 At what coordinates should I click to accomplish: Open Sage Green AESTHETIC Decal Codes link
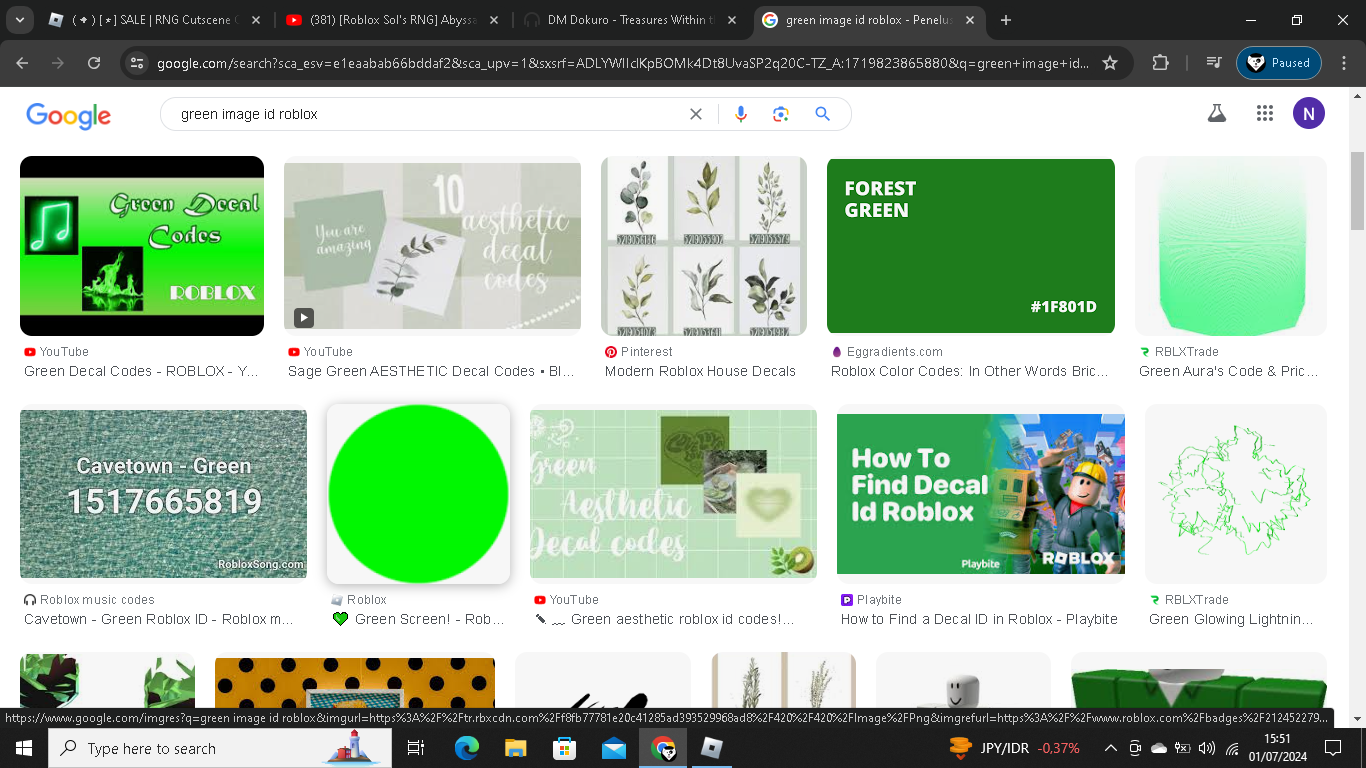point(431,371)
